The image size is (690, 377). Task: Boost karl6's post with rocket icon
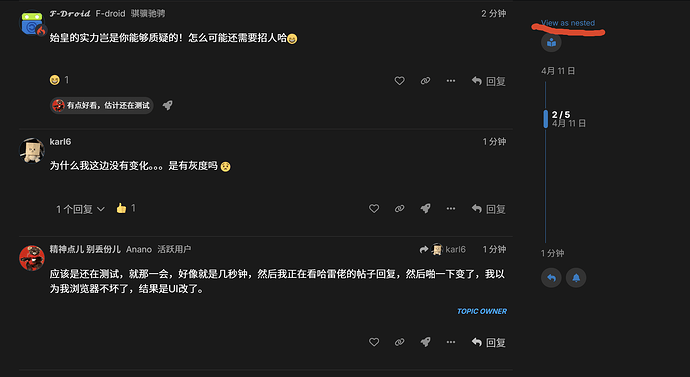425,209
